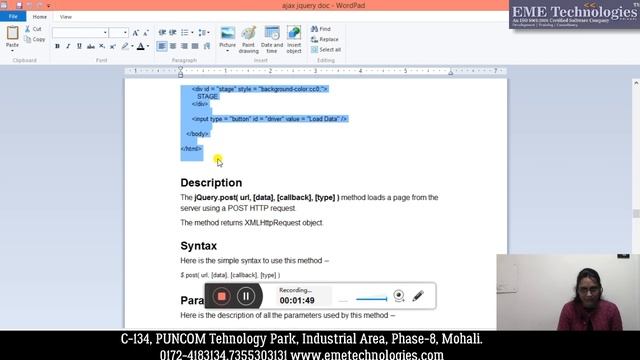Open the list style dropdown arrow

pos(192,33)
